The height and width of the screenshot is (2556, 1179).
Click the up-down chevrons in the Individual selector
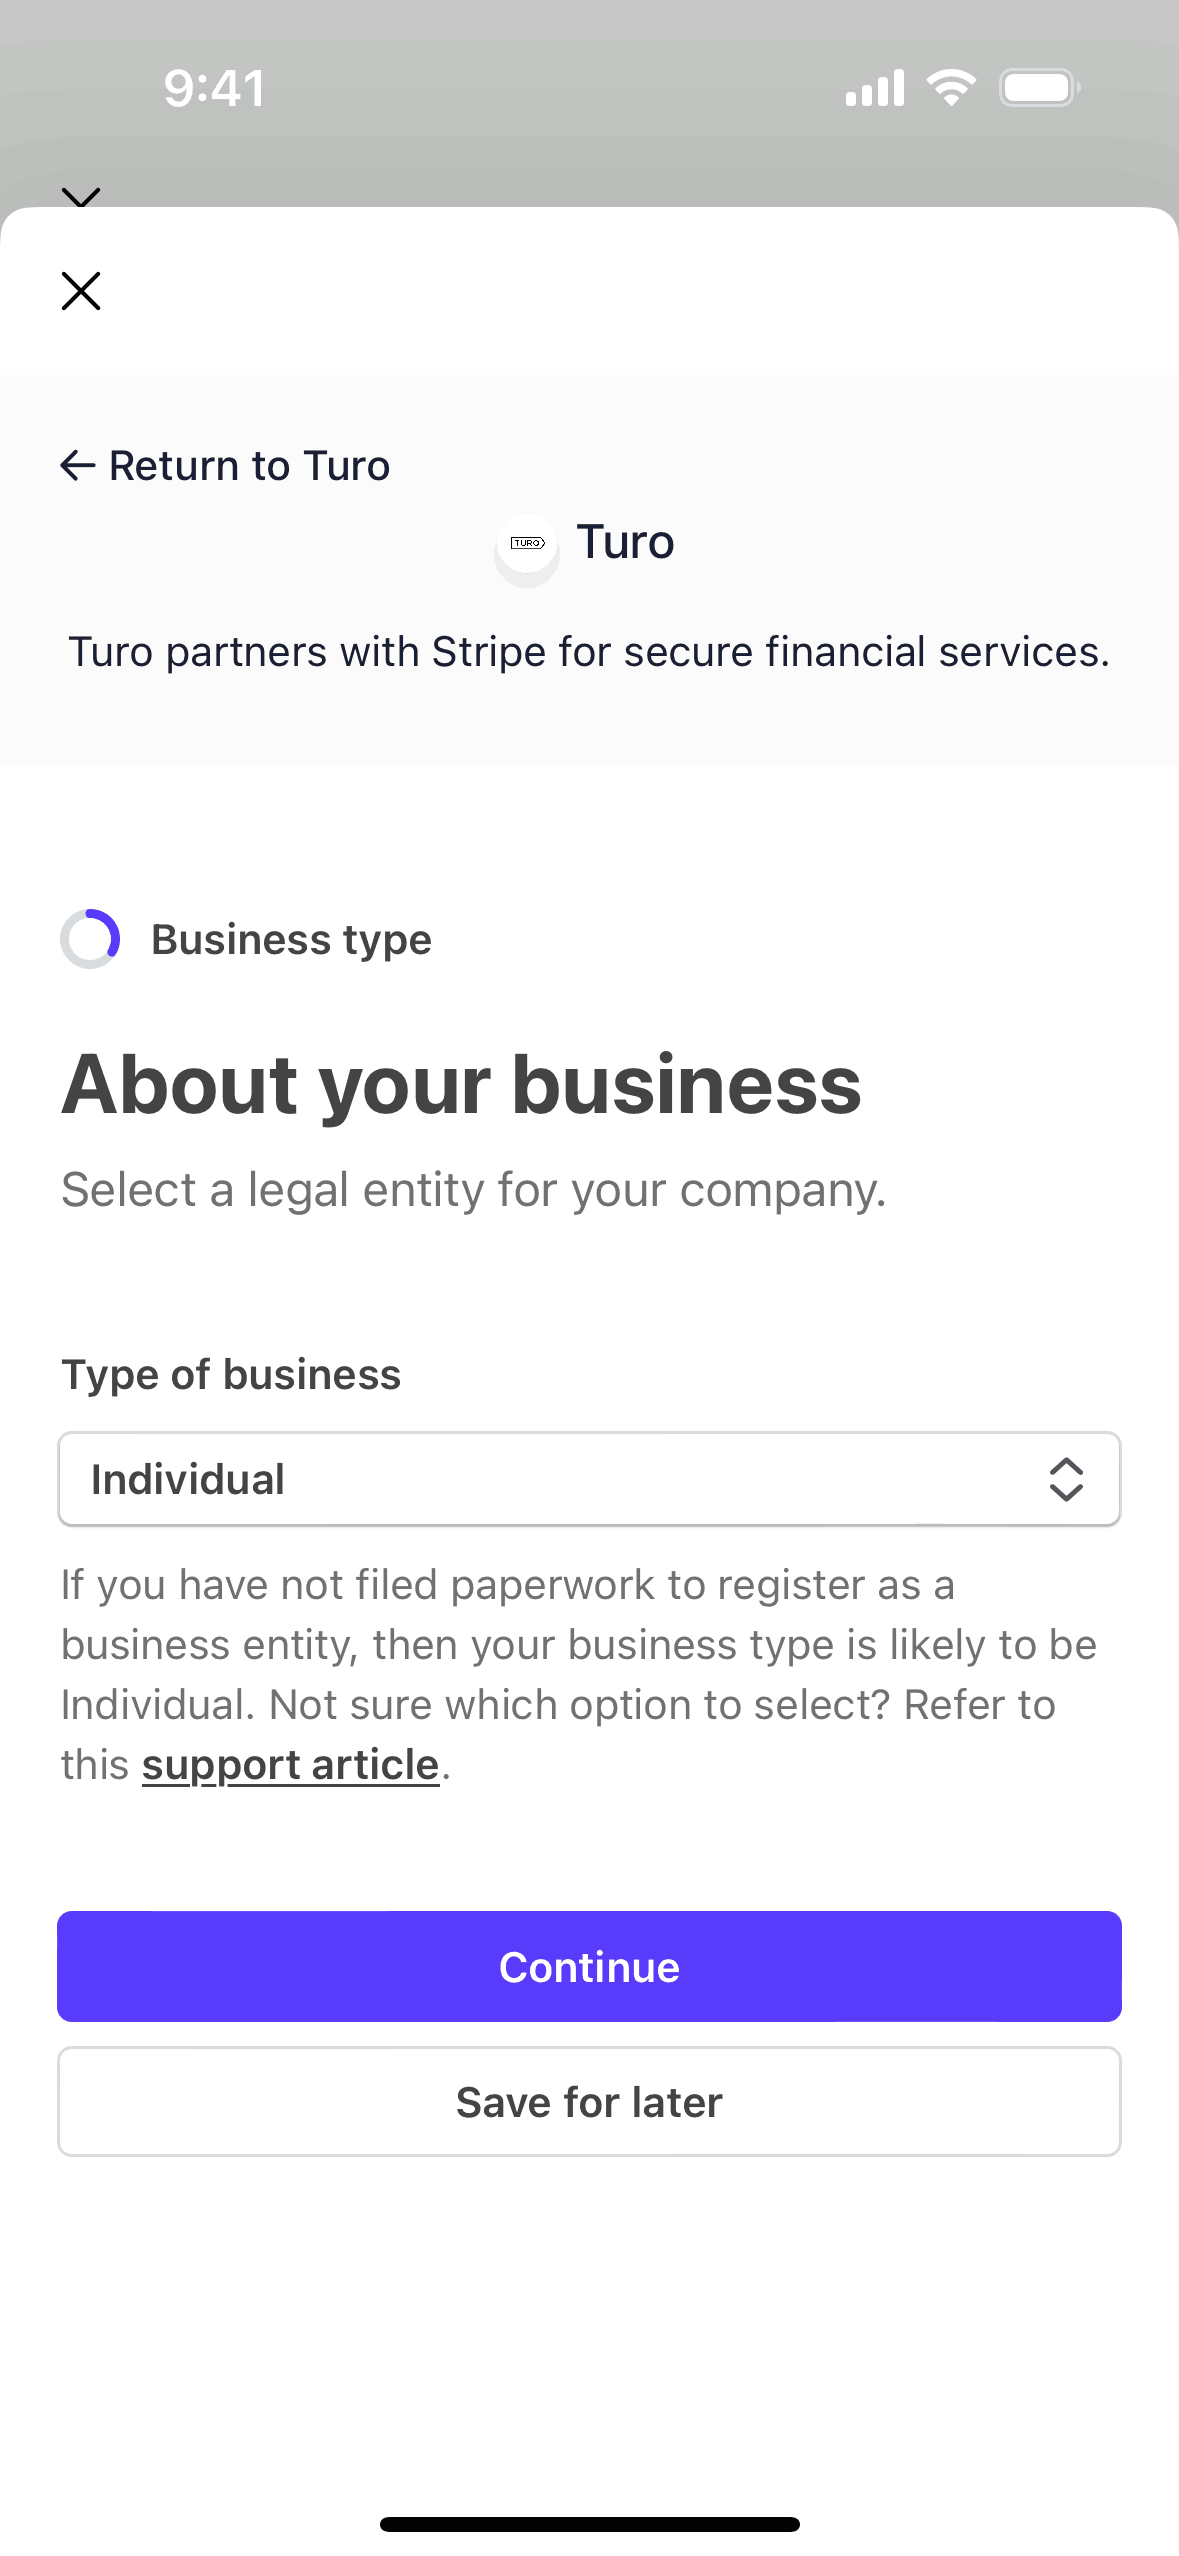click(x=1066, y=1479)
